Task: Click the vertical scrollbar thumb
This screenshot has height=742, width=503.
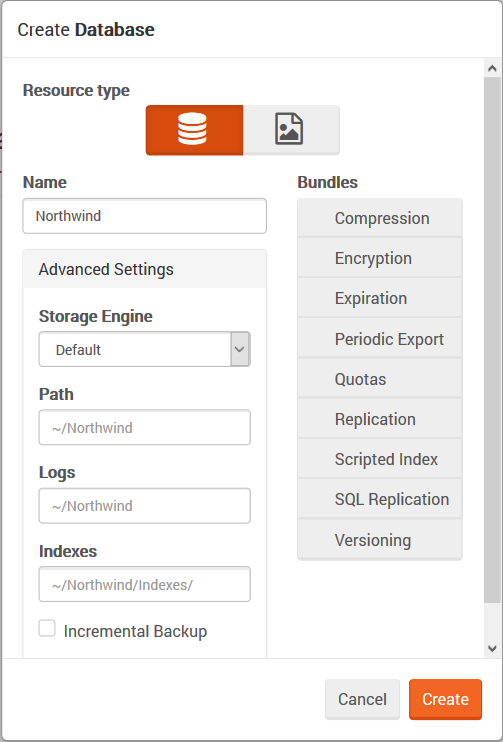Action: pyautogui.click(x=492, y=340)
